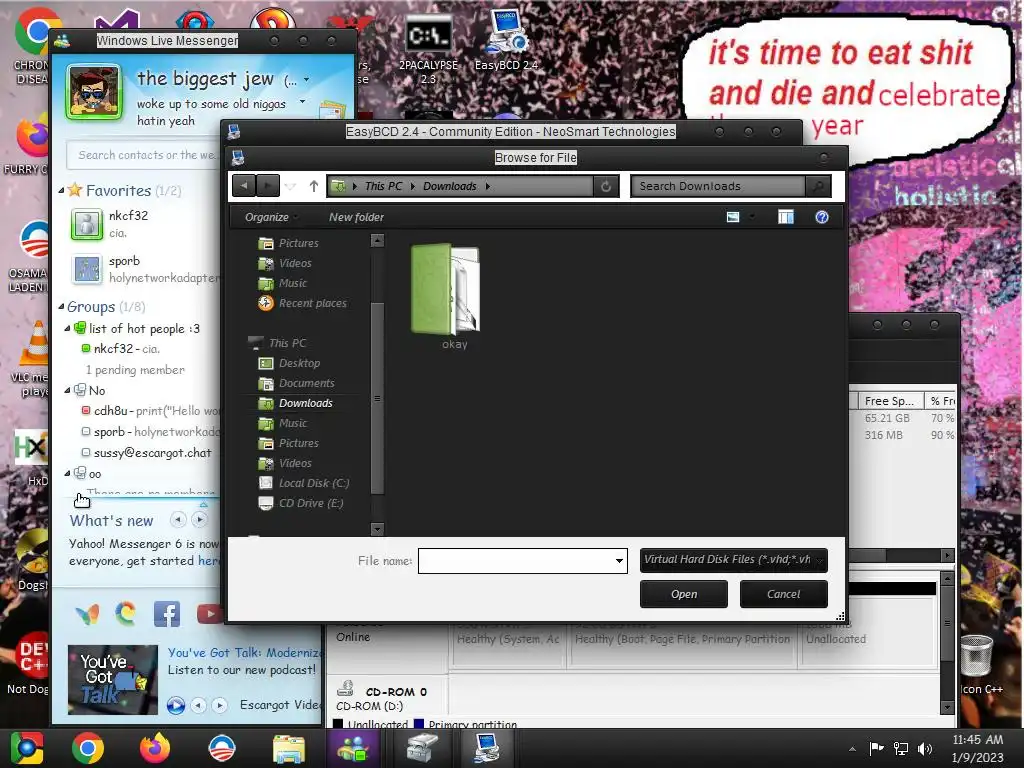Collapse 'list of hot people :3' group
This screenshot has width=1024, height=768.
click(67, 328)
